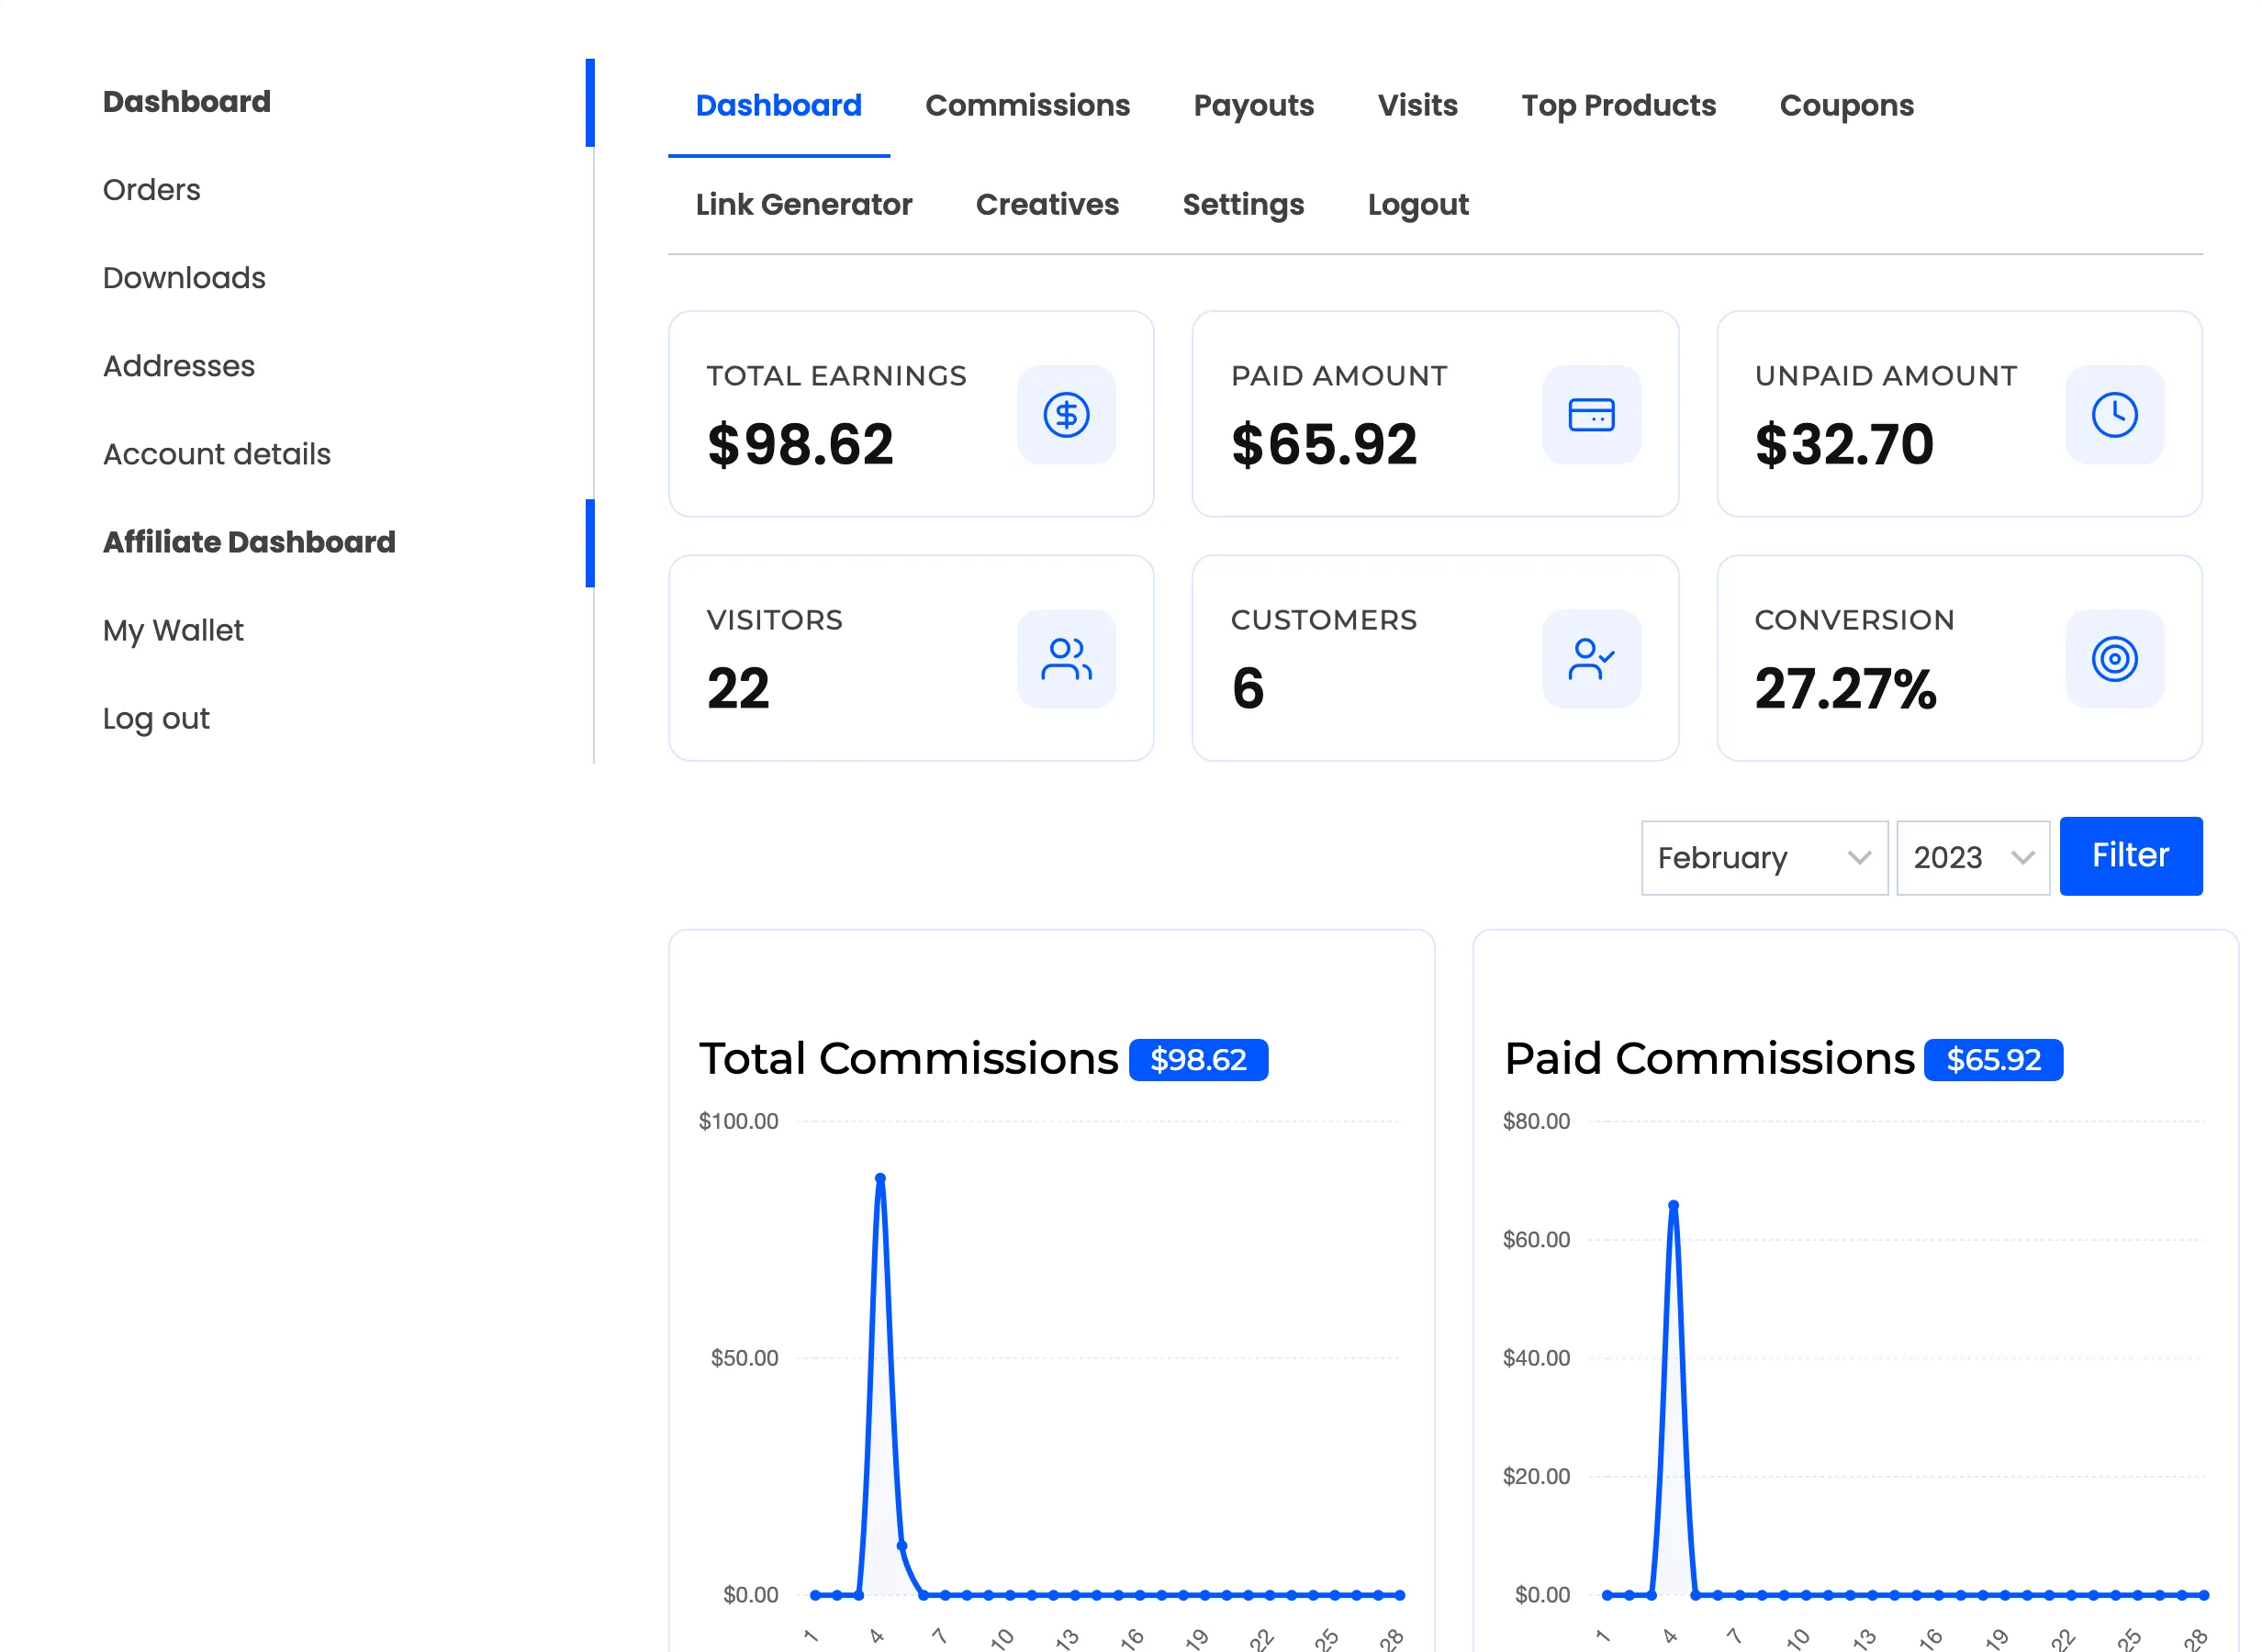Open the Creatives tab
The height and width of the screenshot is (1652, 2262).
[1047, 205]
